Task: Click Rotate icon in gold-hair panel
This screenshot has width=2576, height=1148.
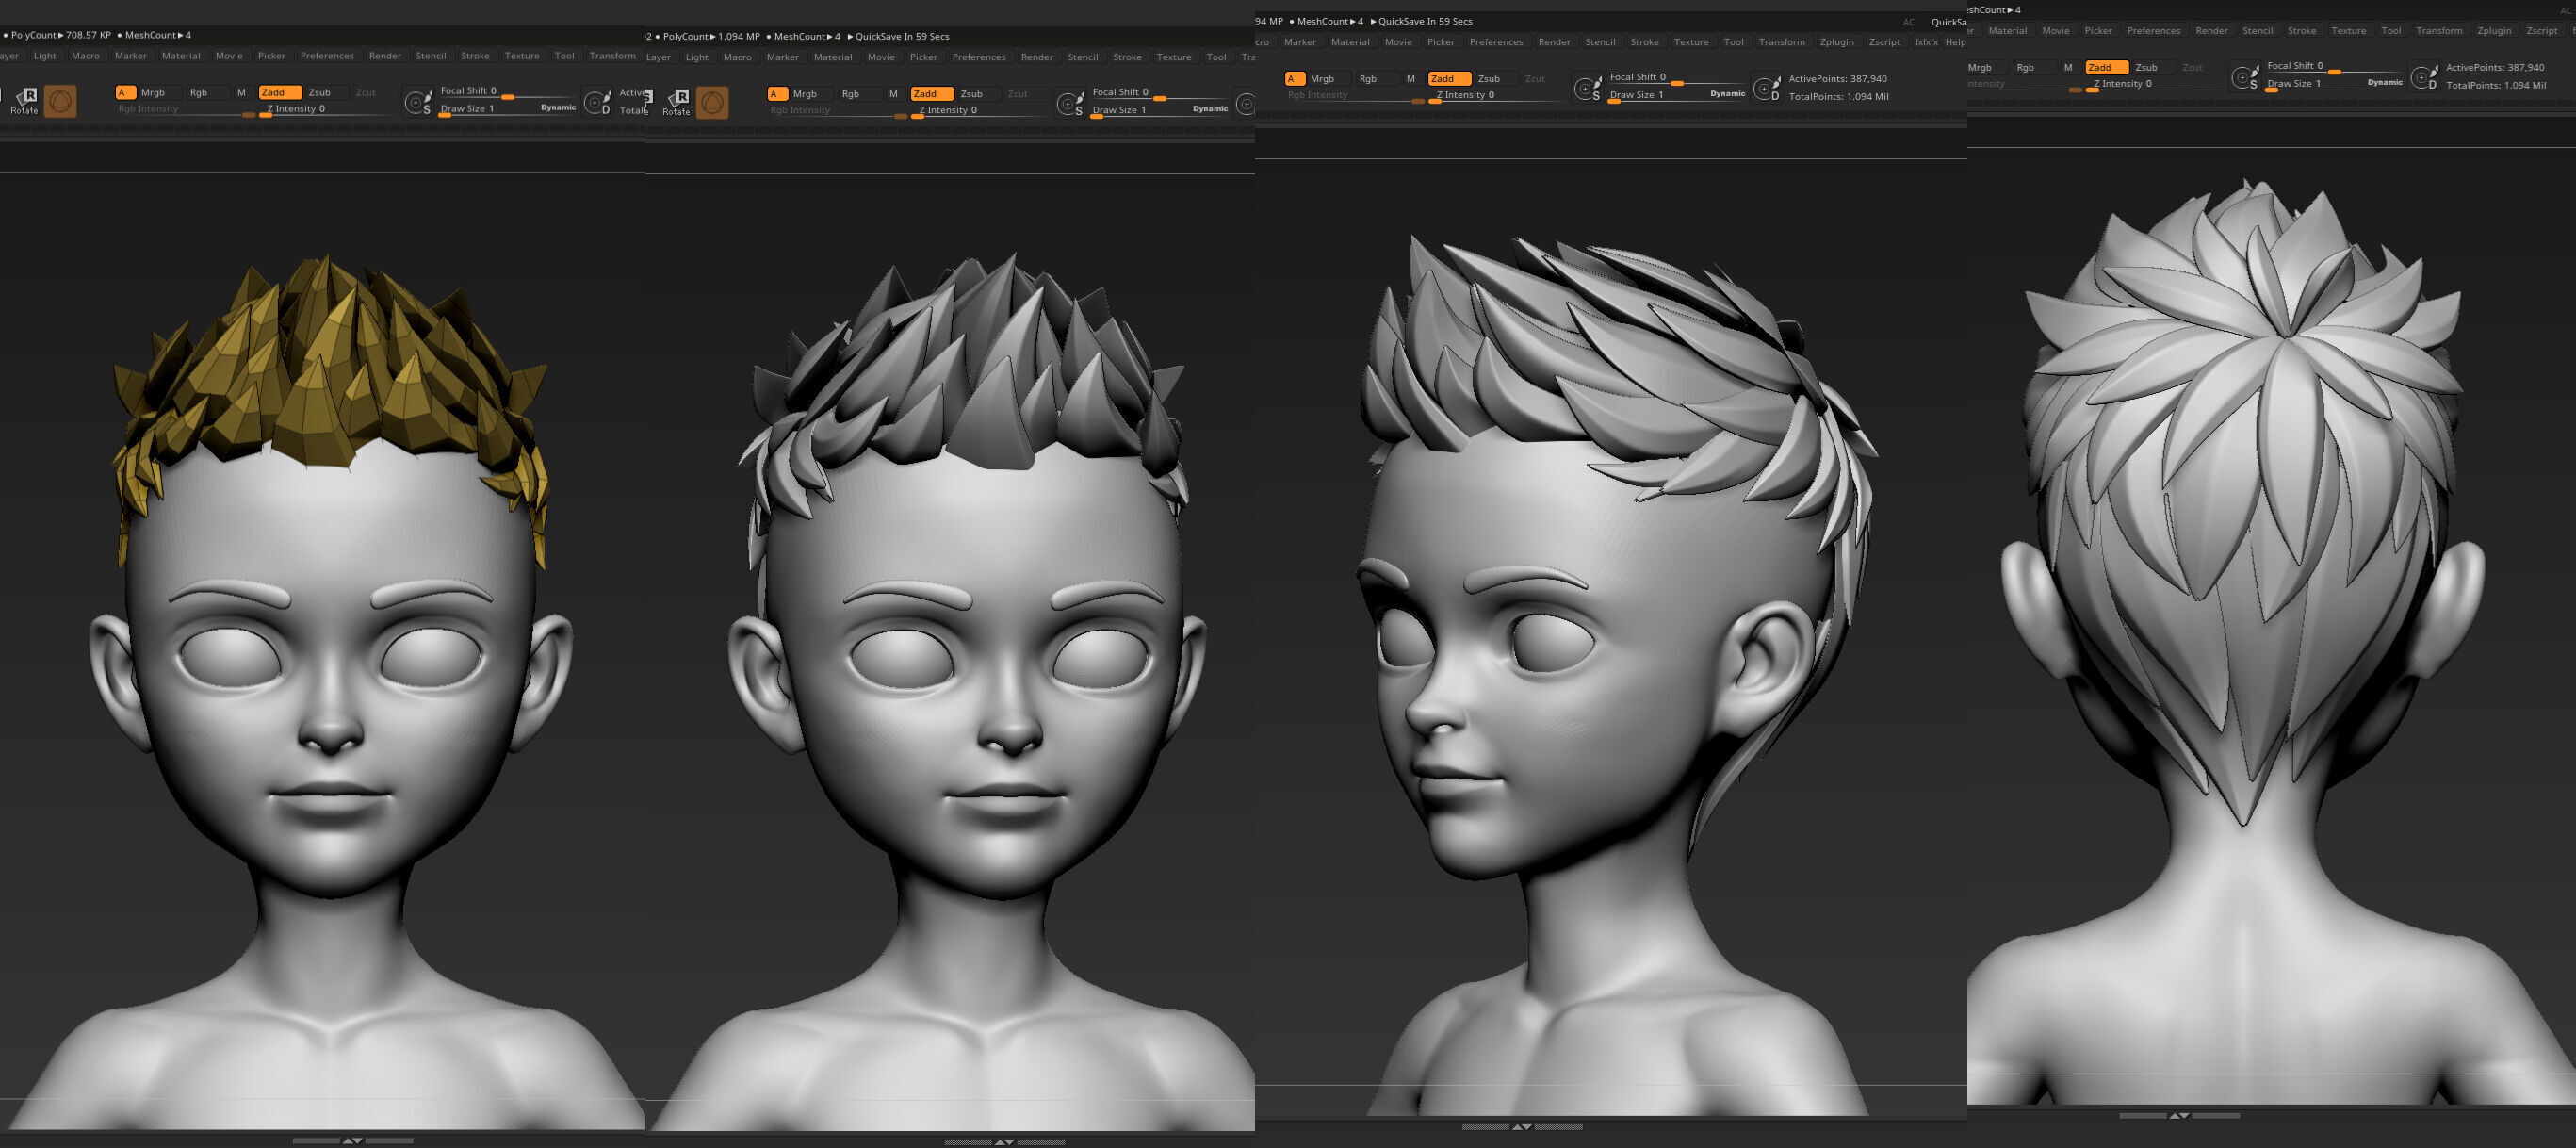Action: 25,101
